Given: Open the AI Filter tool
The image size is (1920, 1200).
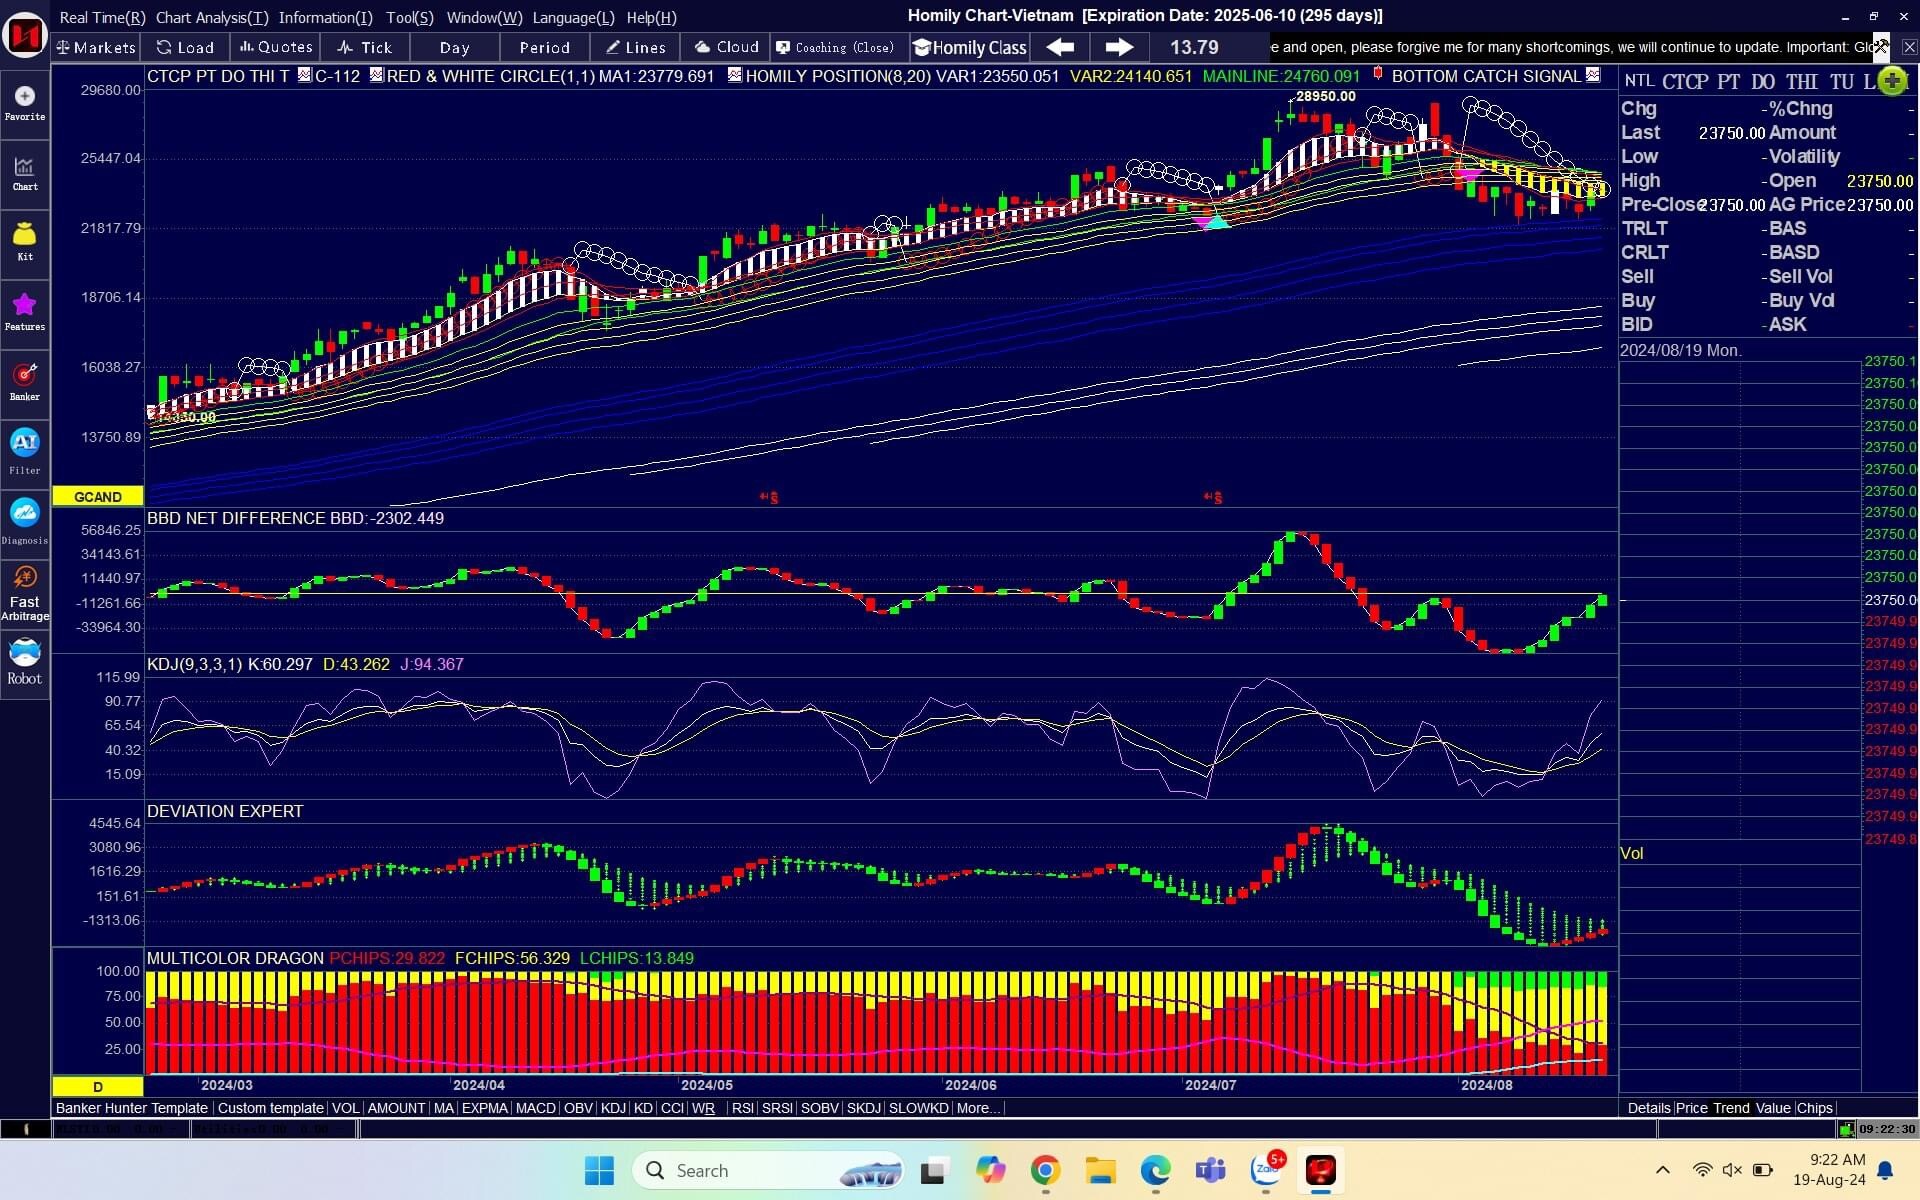Looking at the screenshot, I should tap(25, 452).
